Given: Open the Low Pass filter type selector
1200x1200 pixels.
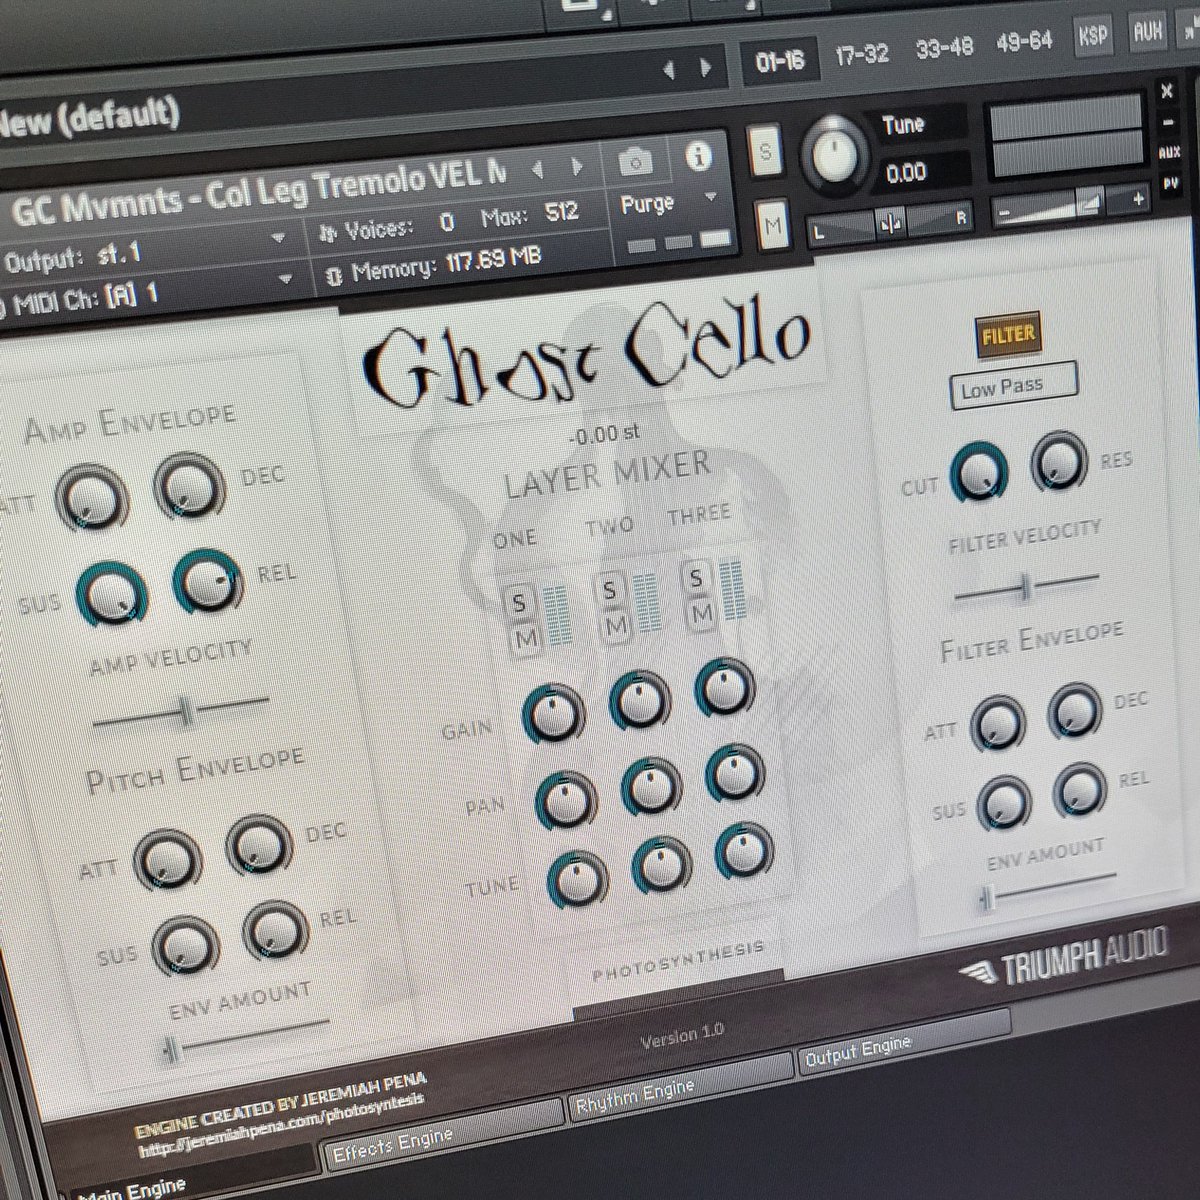Looking at the screenshot, I should (1013, 383).
